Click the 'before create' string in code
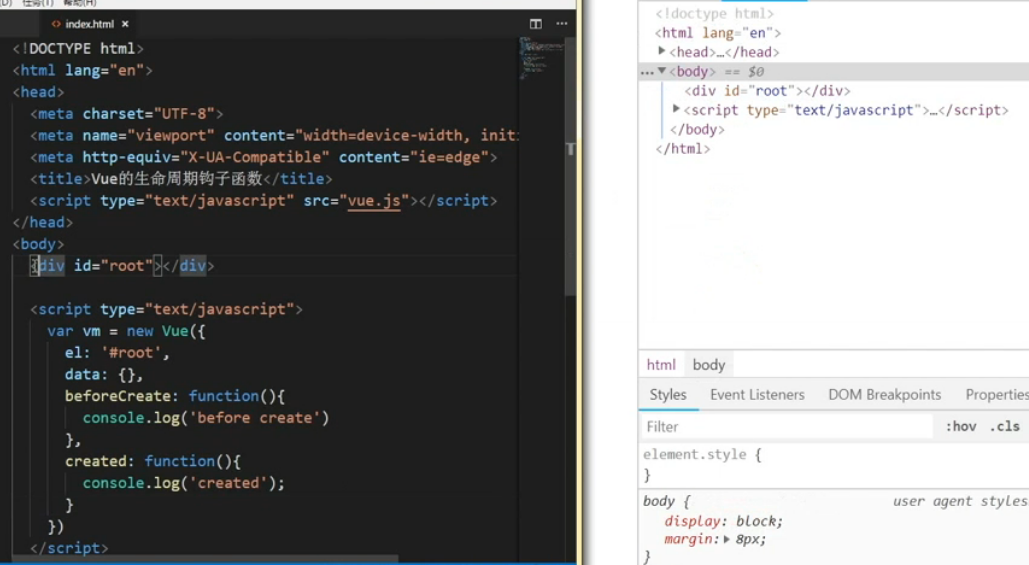The width and height of the screenshot is (1029, 565). (x=255, y=418)
